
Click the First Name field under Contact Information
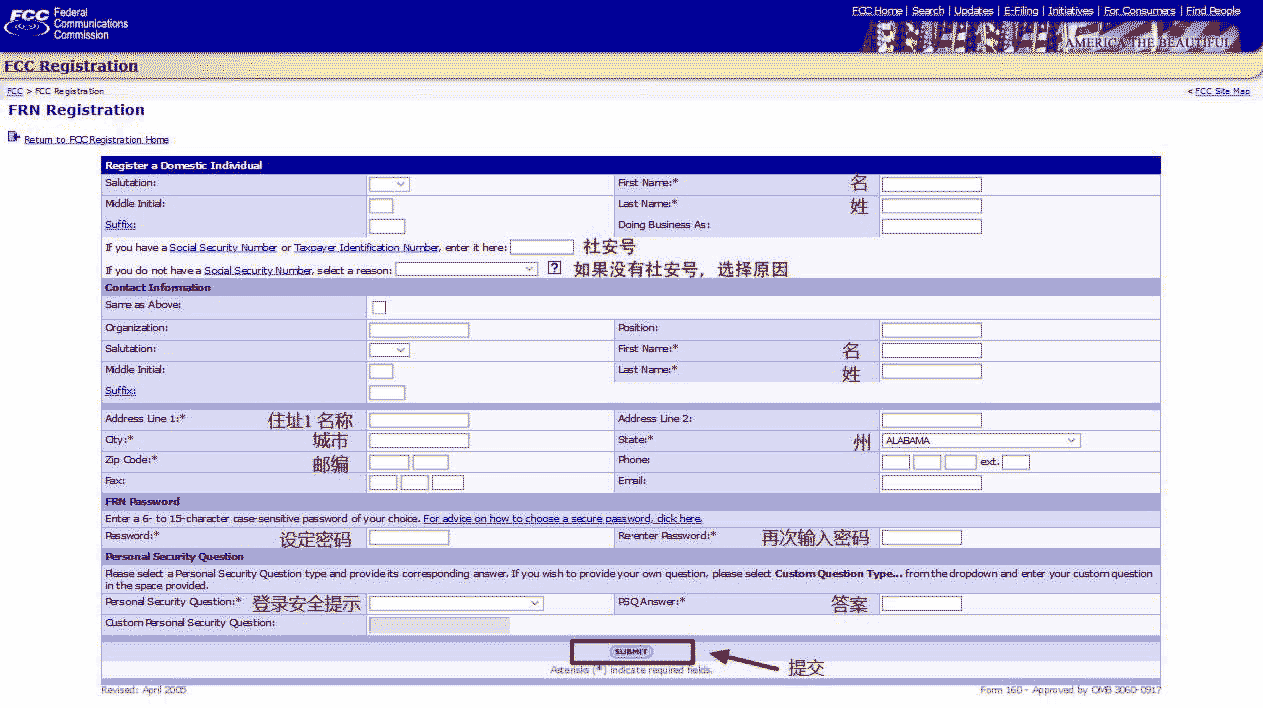(931, 351)
